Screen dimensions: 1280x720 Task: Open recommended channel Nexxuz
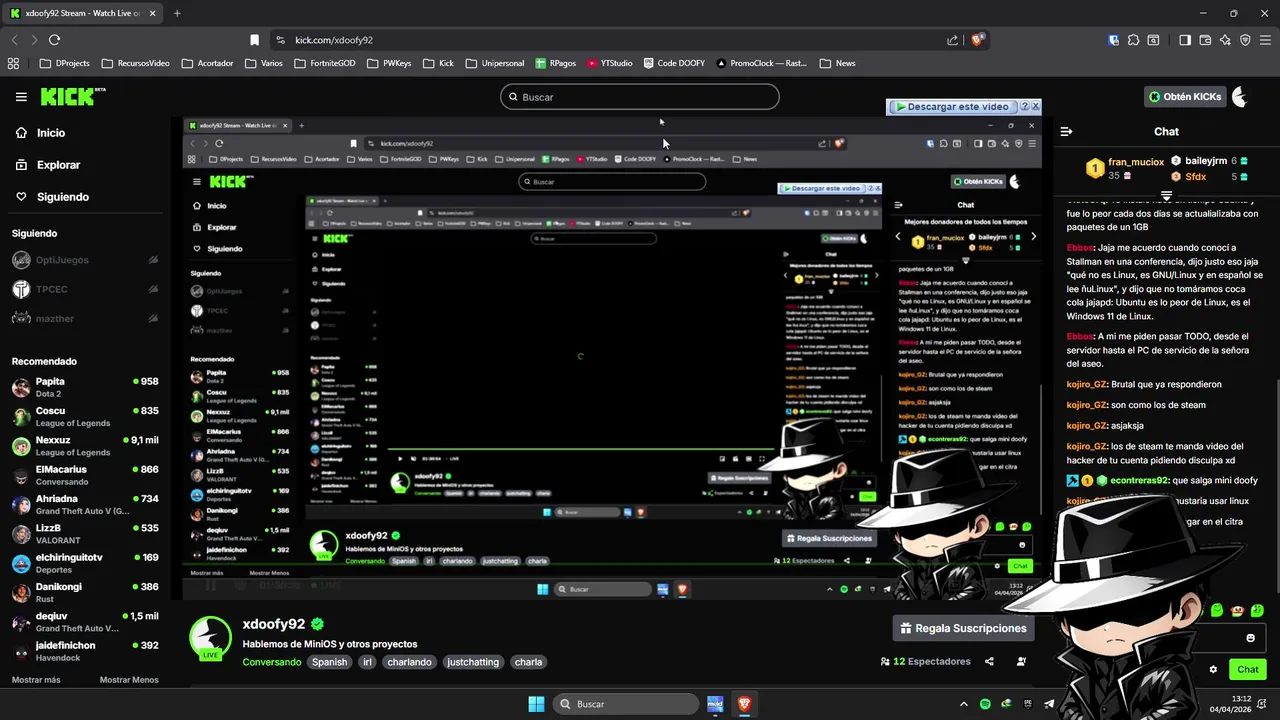tap(85, 446)
